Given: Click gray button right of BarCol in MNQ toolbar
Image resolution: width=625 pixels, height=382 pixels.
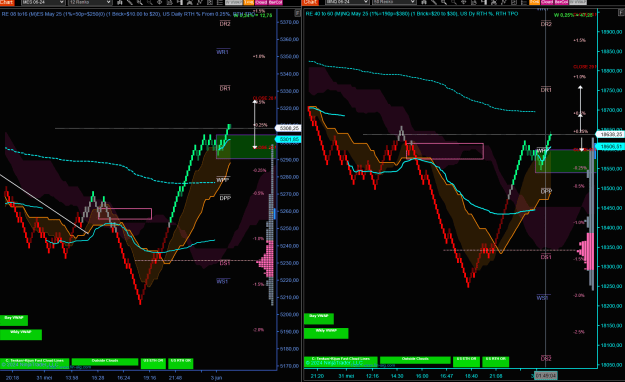Looking at the screenshot, I should point(578,2).
